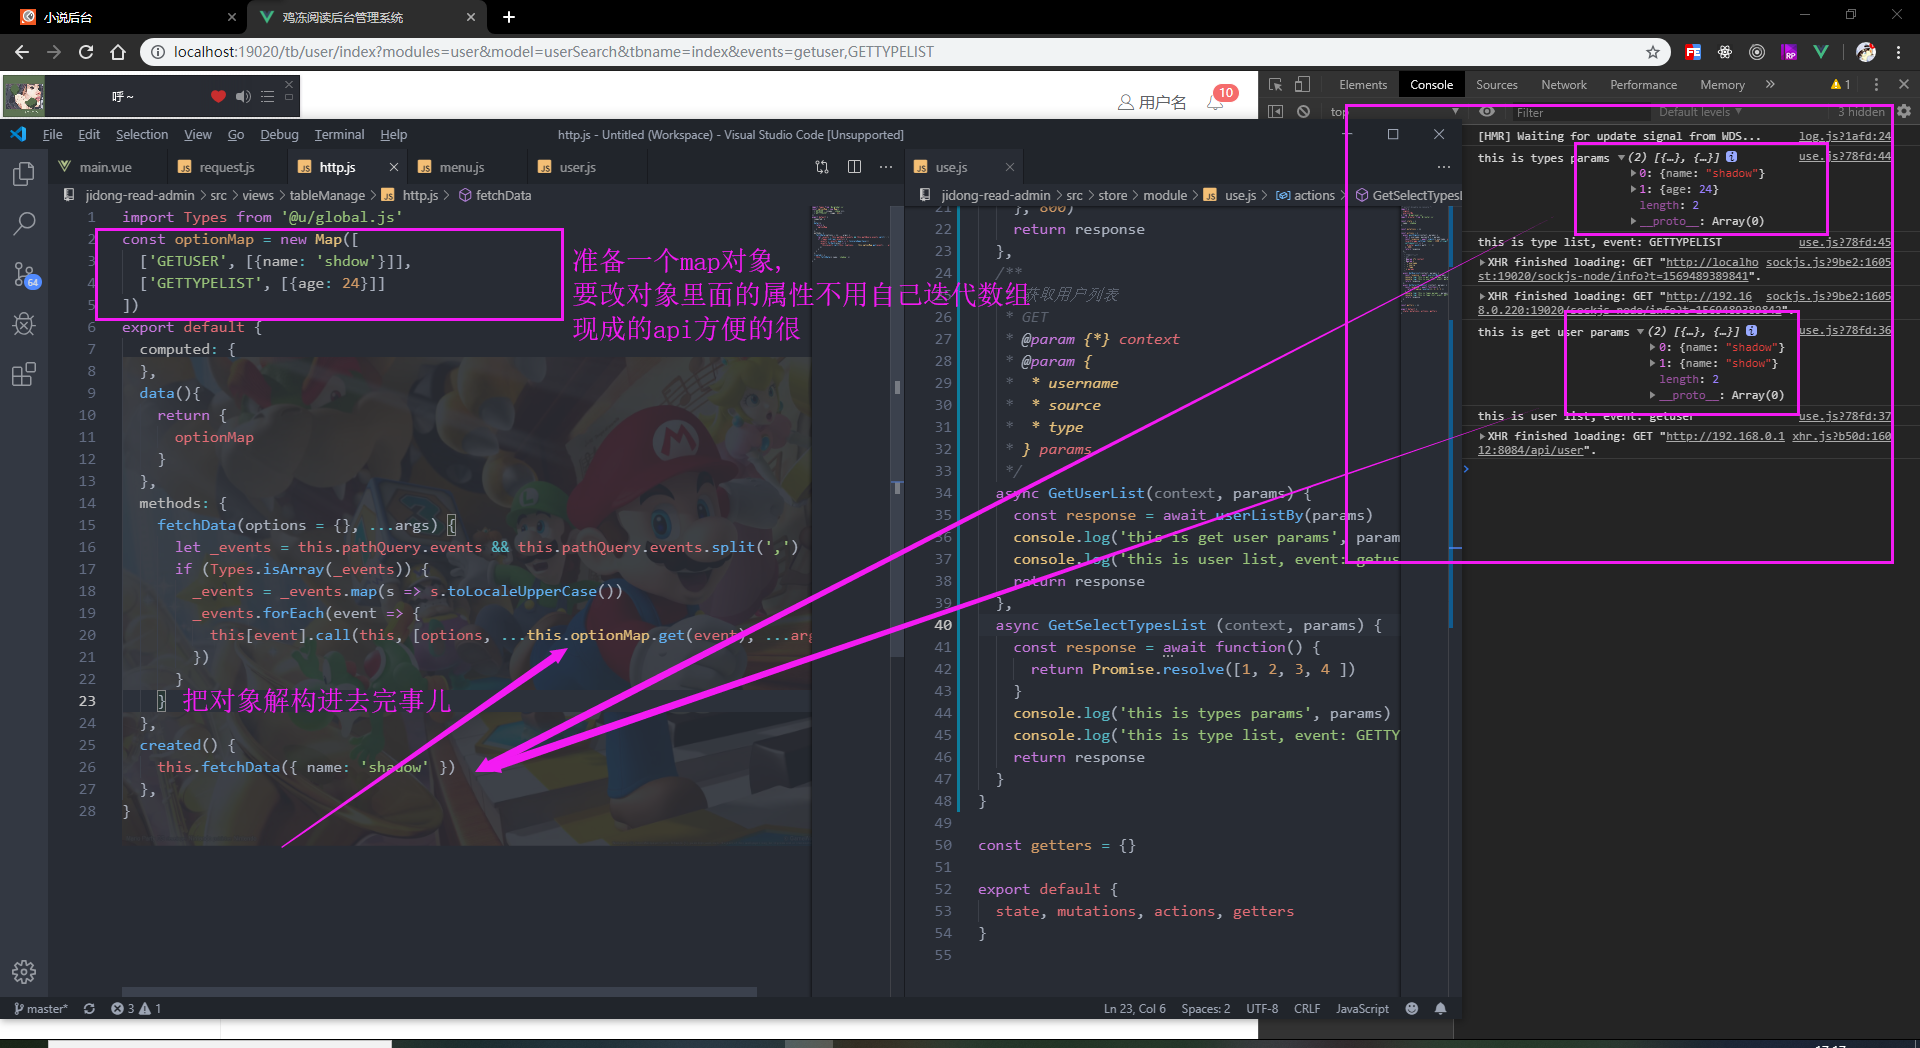Split the http.js editor to the right
The image size is (1920, 1048).
point(854,167)
